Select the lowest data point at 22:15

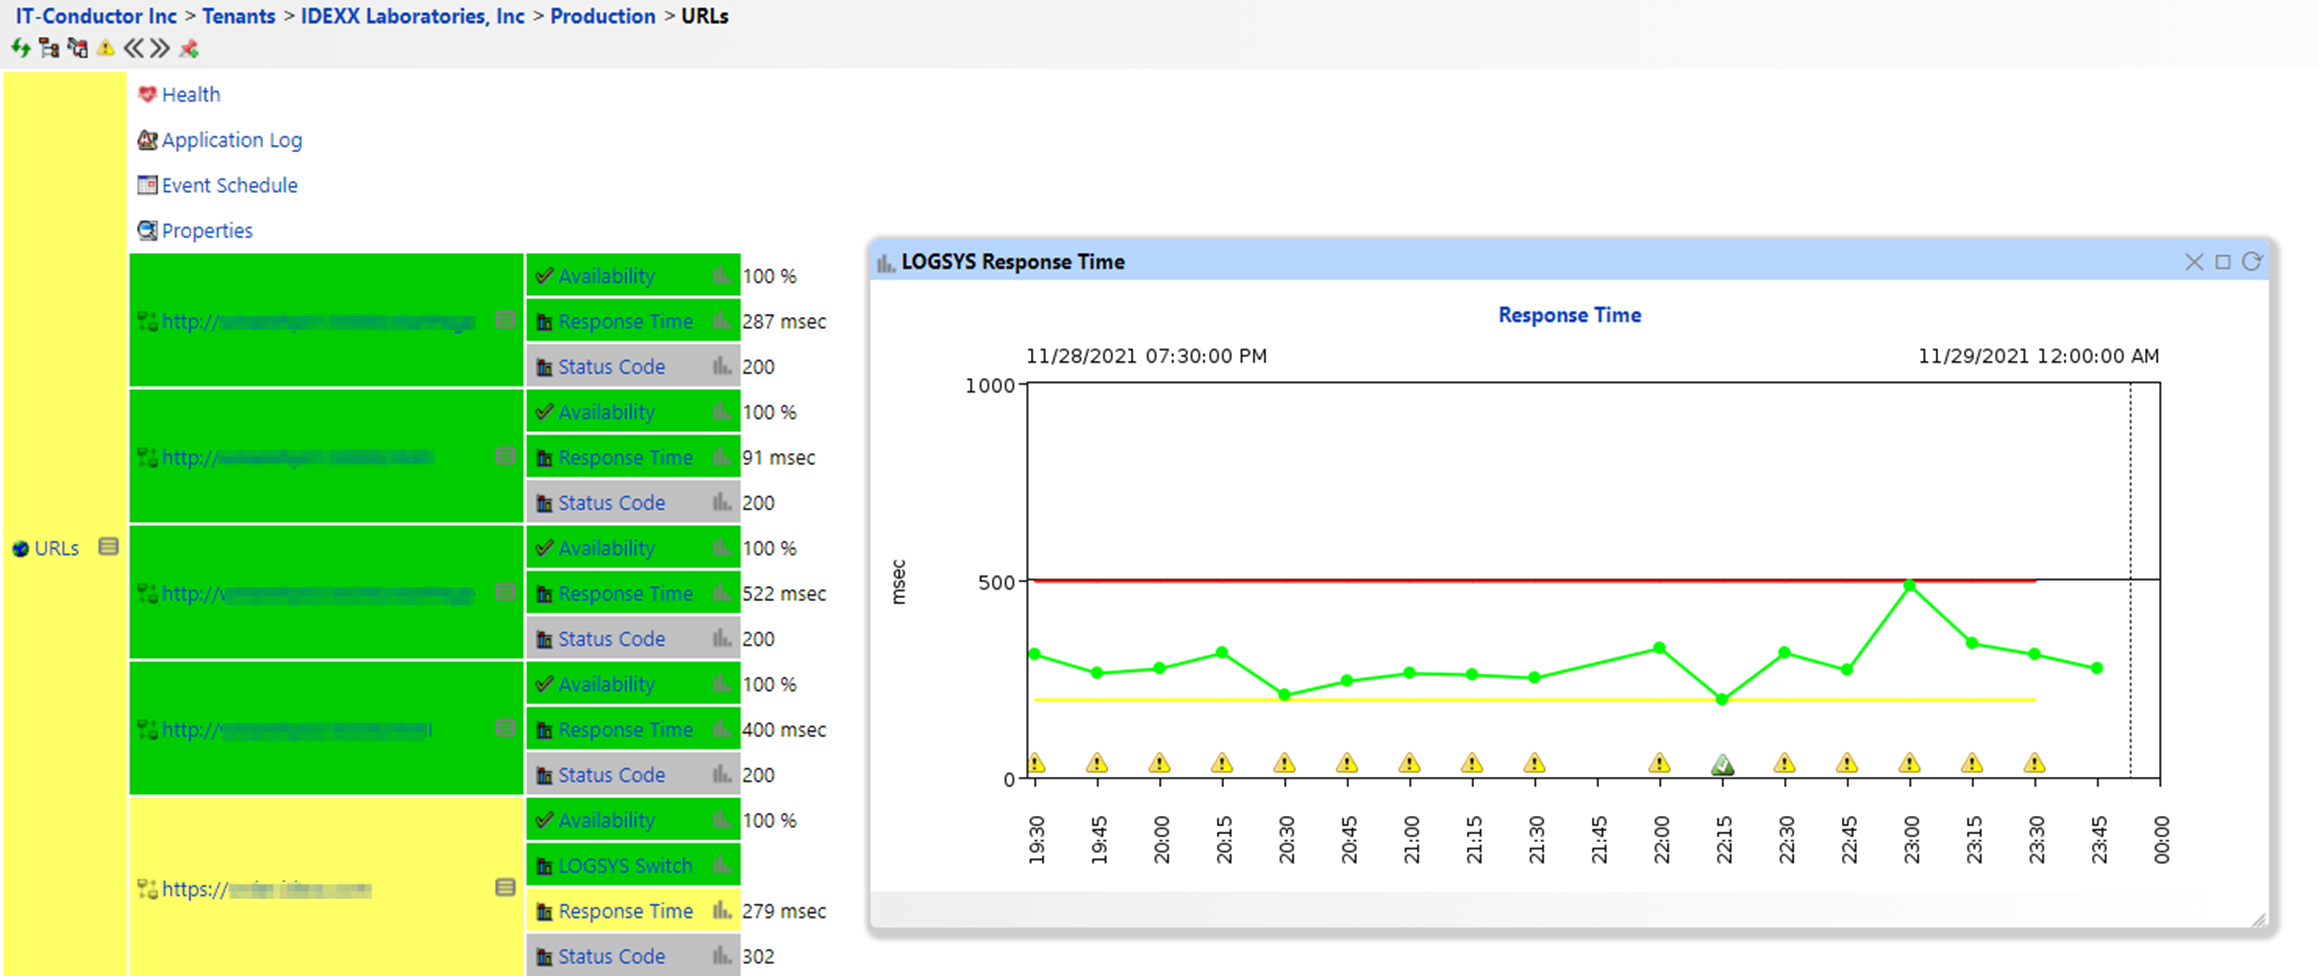(x=1722, y=699)
